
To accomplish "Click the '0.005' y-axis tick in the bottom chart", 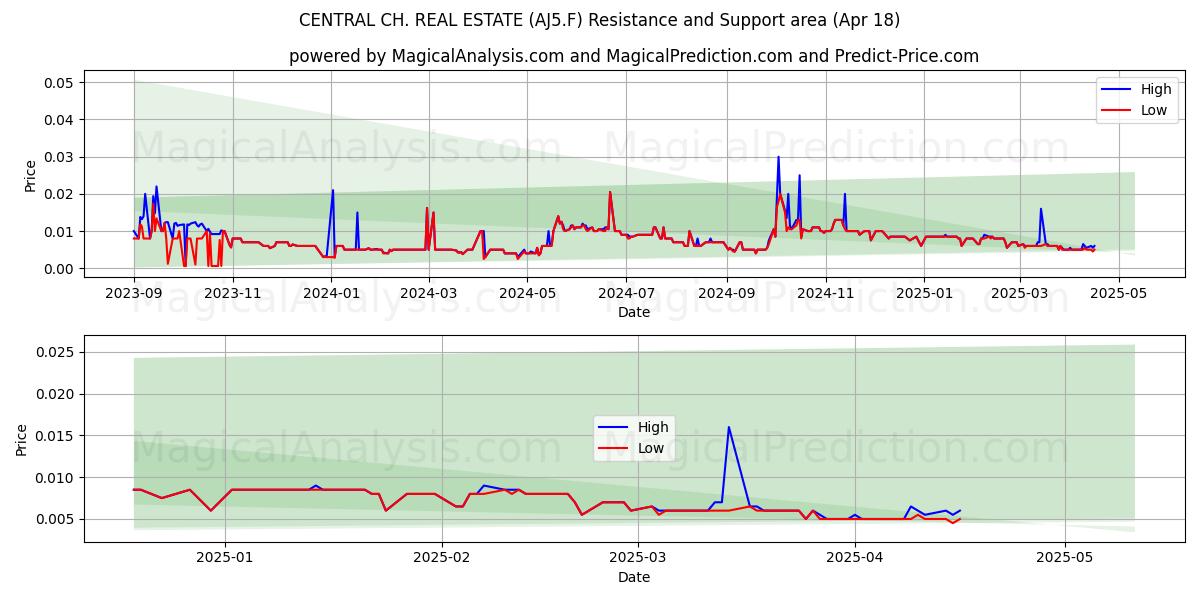I will tap(57, 519).
